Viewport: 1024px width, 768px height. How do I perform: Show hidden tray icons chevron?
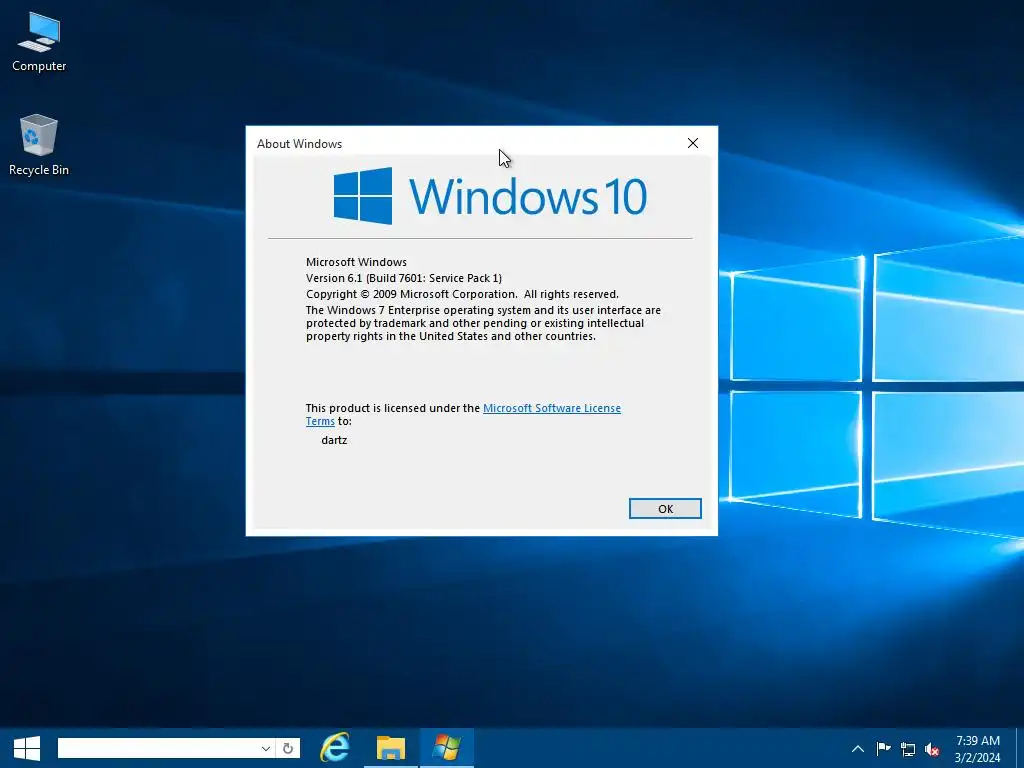click(857, 749)
